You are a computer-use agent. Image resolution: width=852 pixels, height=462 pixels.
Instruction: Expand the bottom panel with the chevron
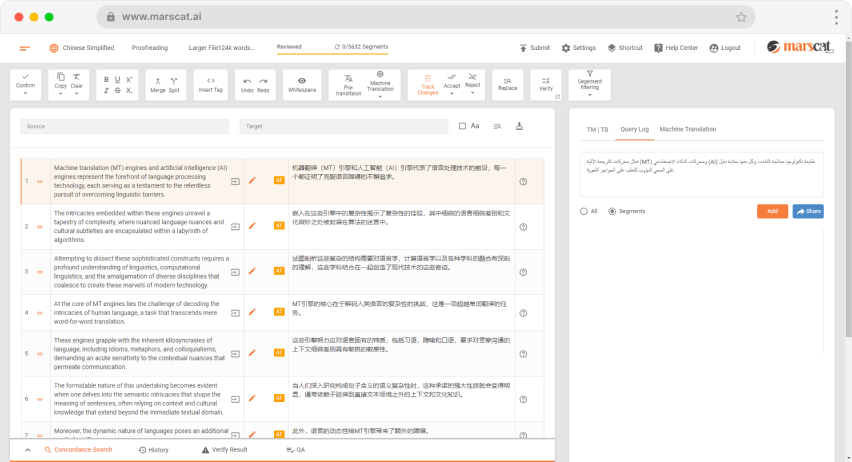click(25, 450)
